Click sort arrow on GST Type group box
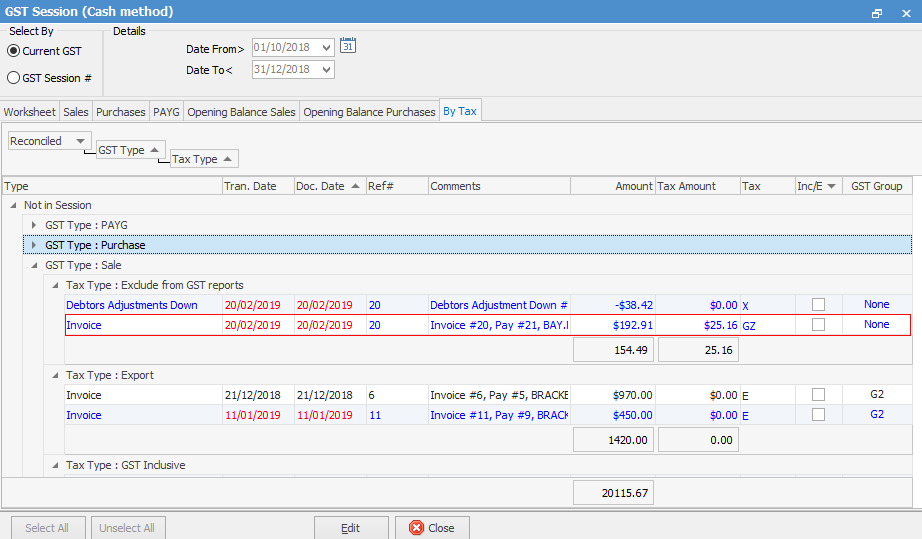Image resolution: width=922 pixels, height=539 pixels. click(x=153, y=150)
